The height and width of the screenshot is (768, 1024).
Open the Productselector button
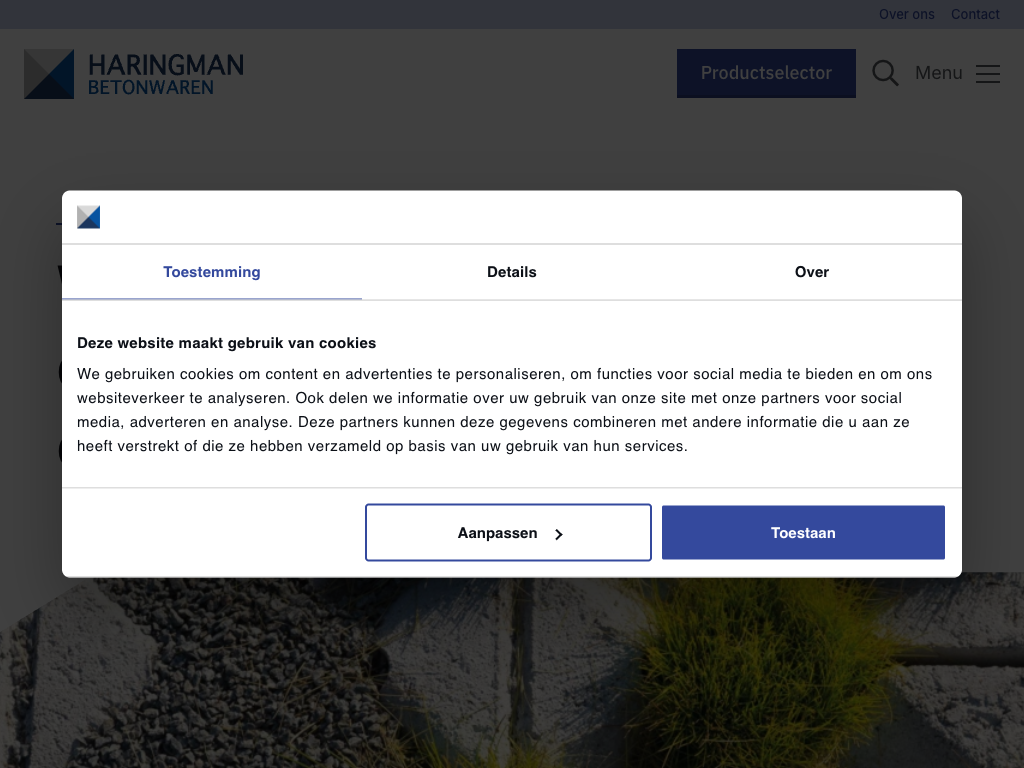pos(766,73)
